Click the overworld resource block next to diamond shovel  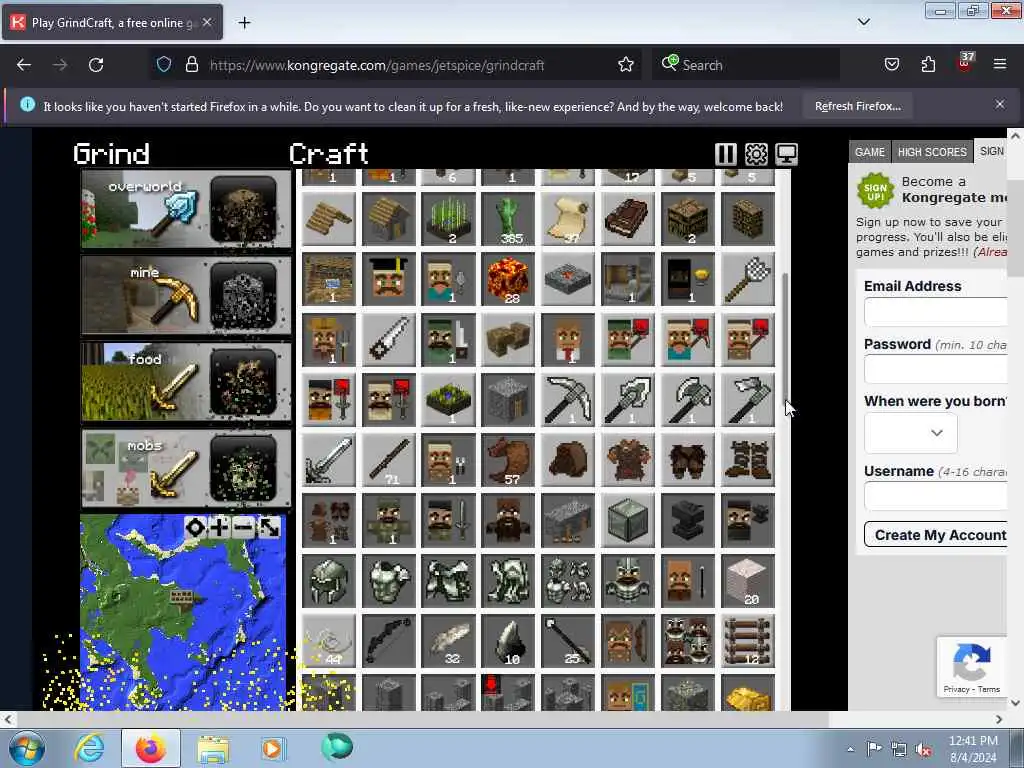244,209
